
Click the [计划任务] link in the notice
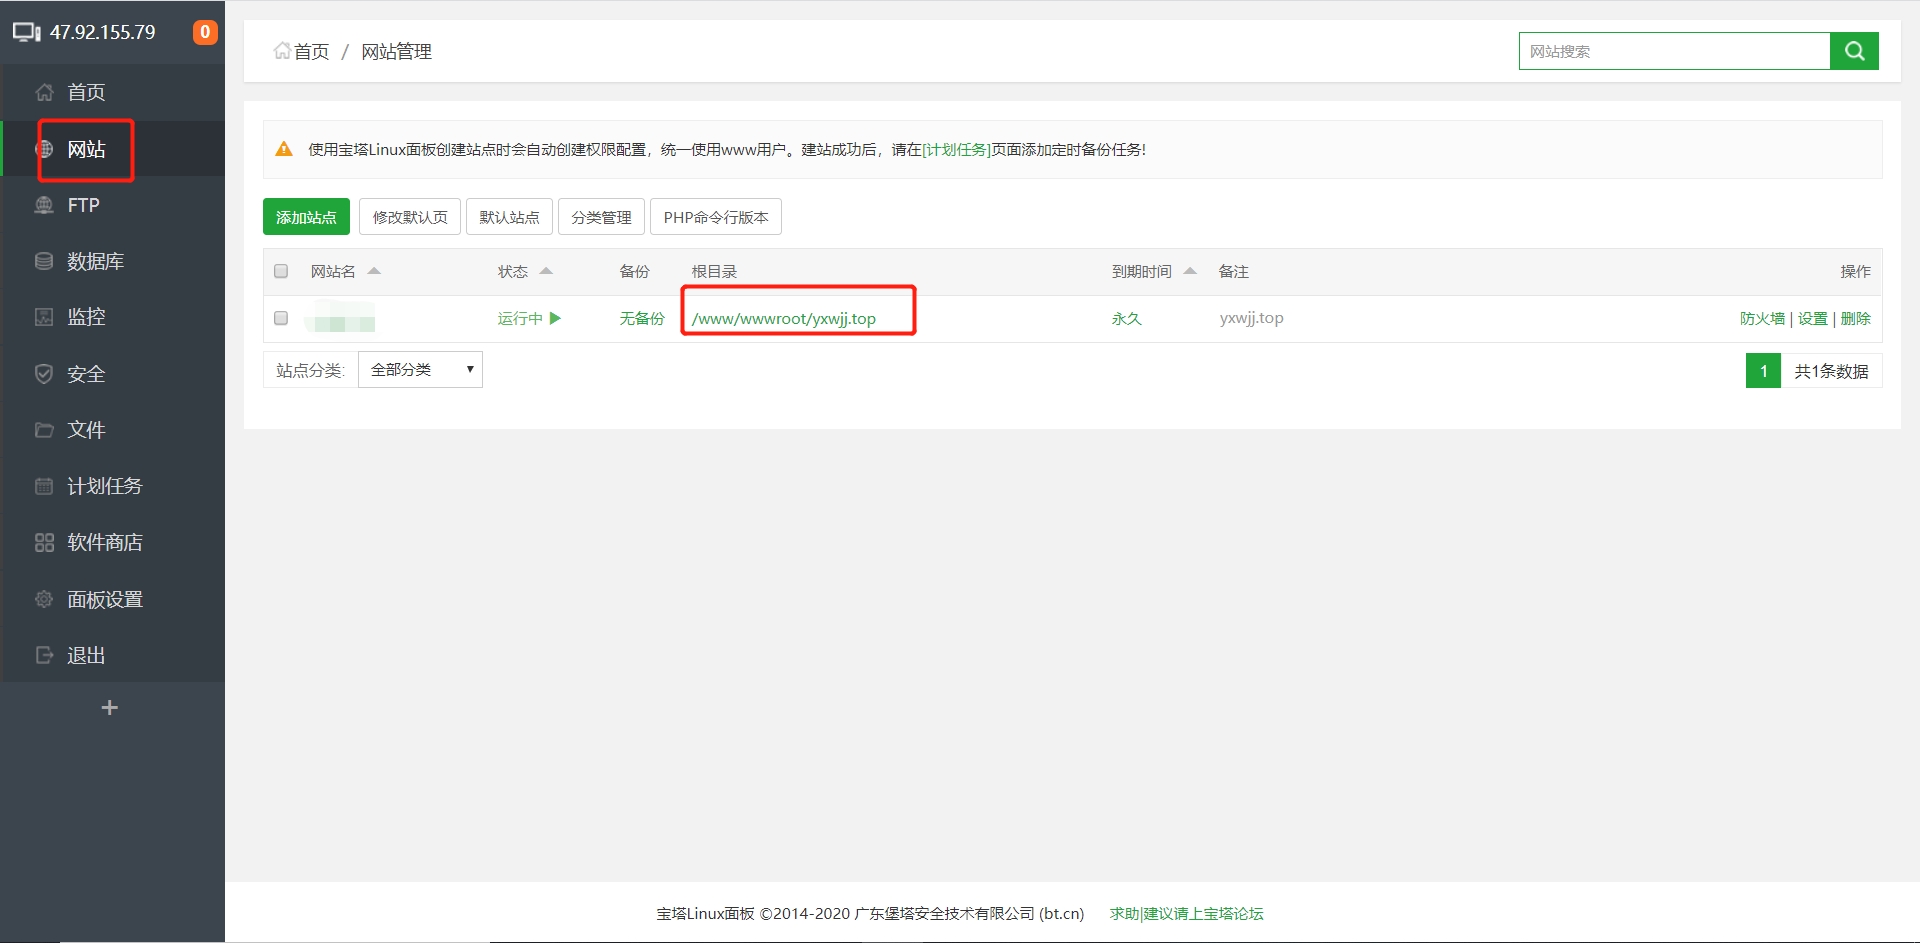(956, 149)
